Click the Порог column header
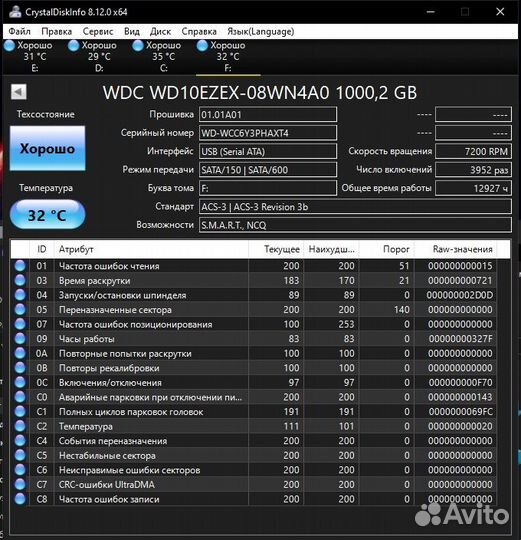521x540 pixels. [387, 249]
